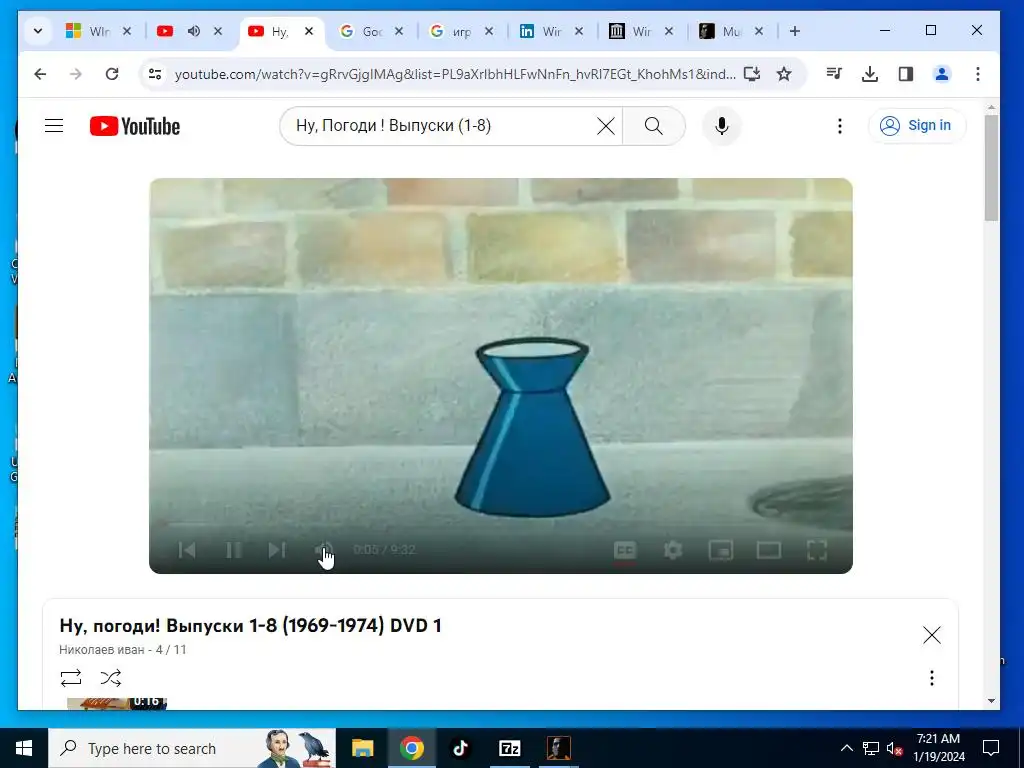The image size is (1024, 768).
Task: Open the player settings gear
Action: (673, 550)
